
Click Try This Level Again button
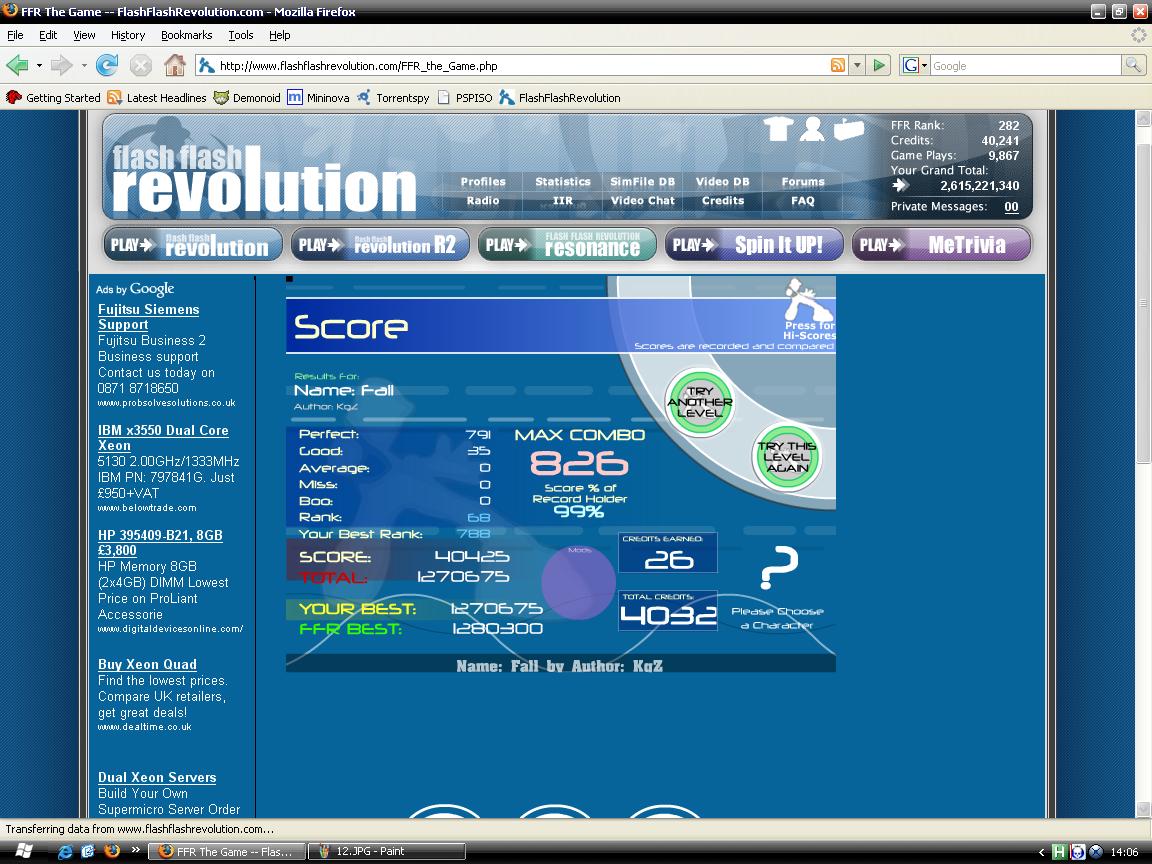click(787, 456)
